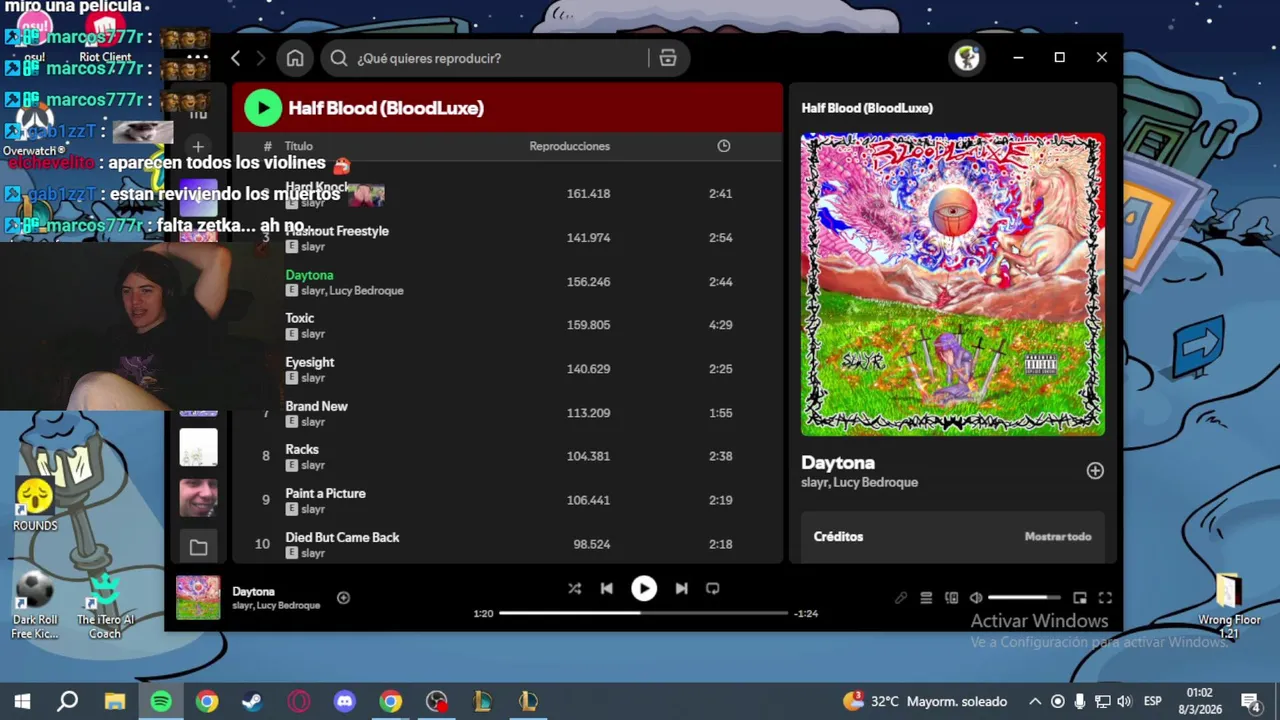The height and width of the screenshot is (720, 1280).
Task: Expand hidden system tray icons chevron
Action: (x=1035, y=702)
